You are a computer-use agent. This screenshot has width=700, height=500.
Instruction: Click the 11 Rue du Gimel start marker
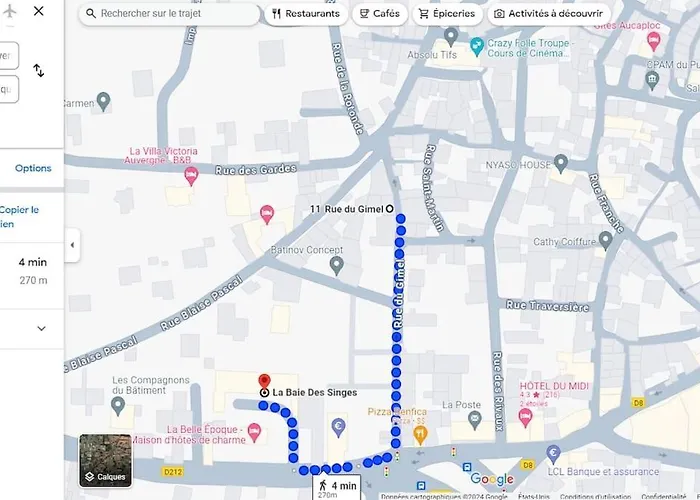click(x=389, y=209)
